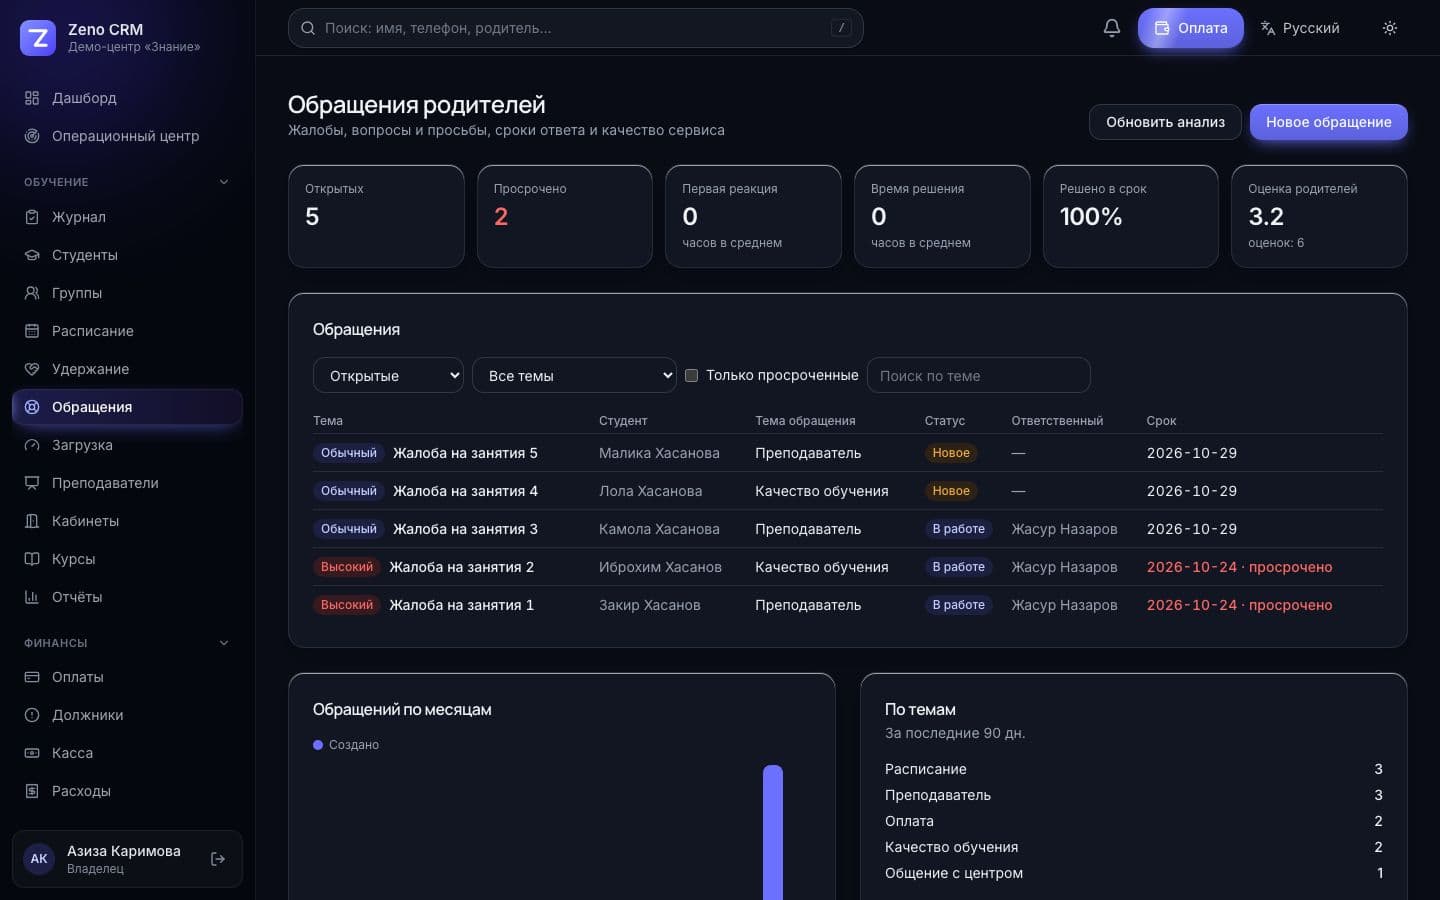Open the Расписание page
This screenshot has height=900, width=1440.
pos(127,331)
